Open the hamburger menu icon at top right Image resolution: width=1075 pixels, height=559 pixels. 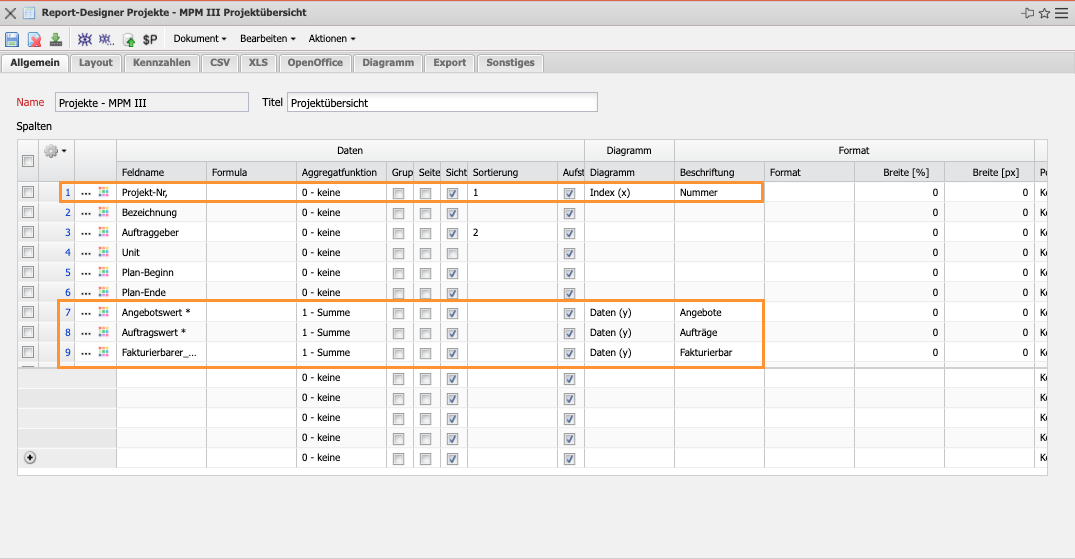[x=1061, y=13]
